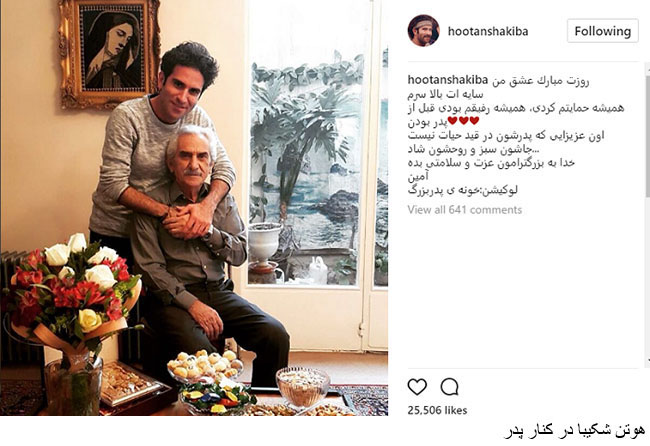
Task: Click the Persian caption first line
Action: (x=541, y=81)
